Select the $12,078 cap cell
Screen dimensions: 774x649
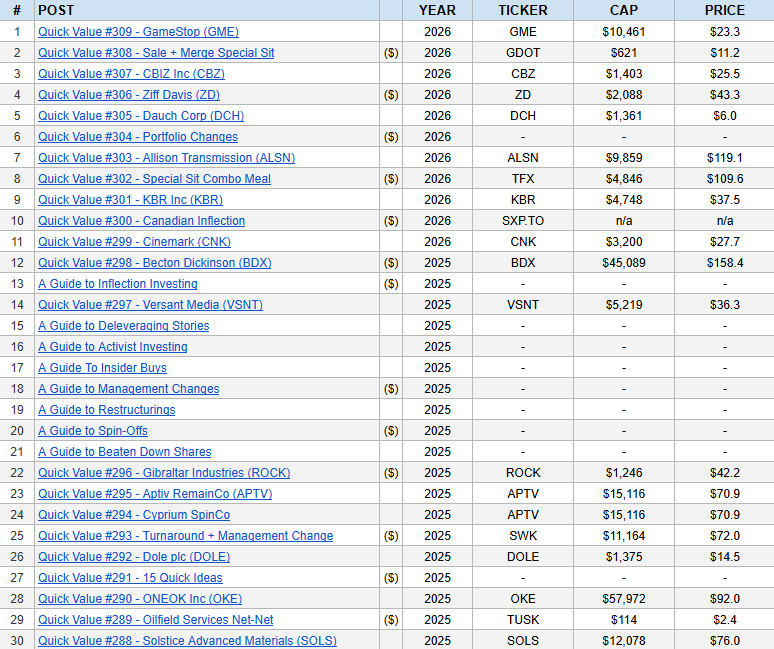624,640
